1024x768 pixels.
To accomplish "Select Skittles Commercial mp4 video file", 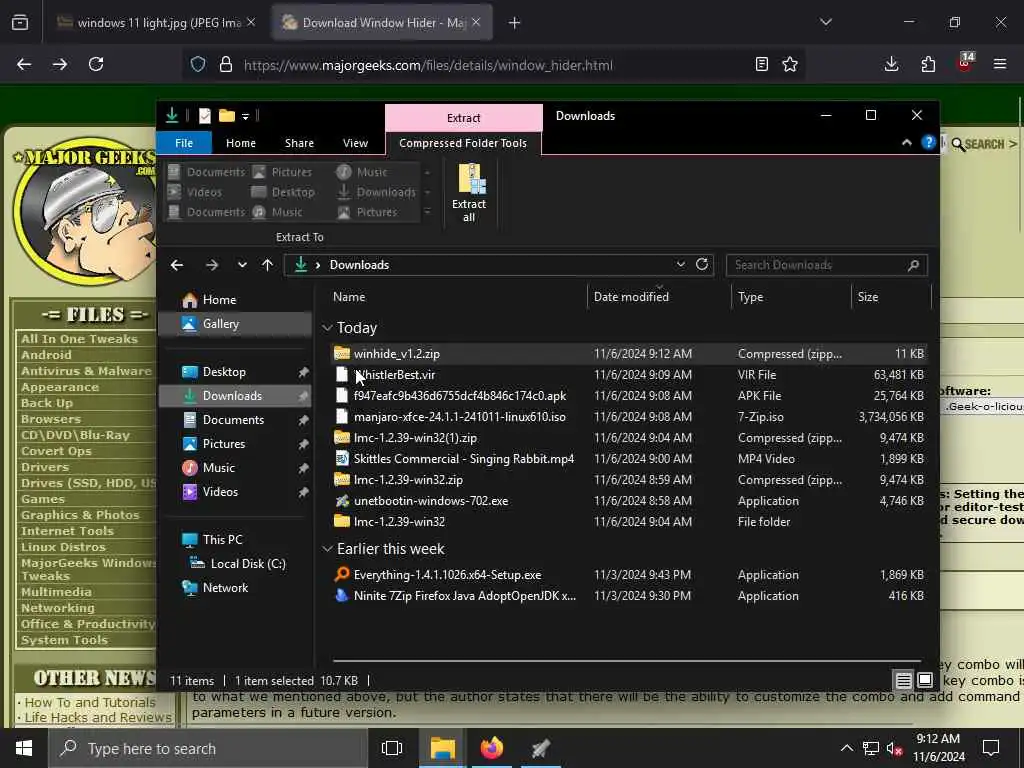I will 464,458.
